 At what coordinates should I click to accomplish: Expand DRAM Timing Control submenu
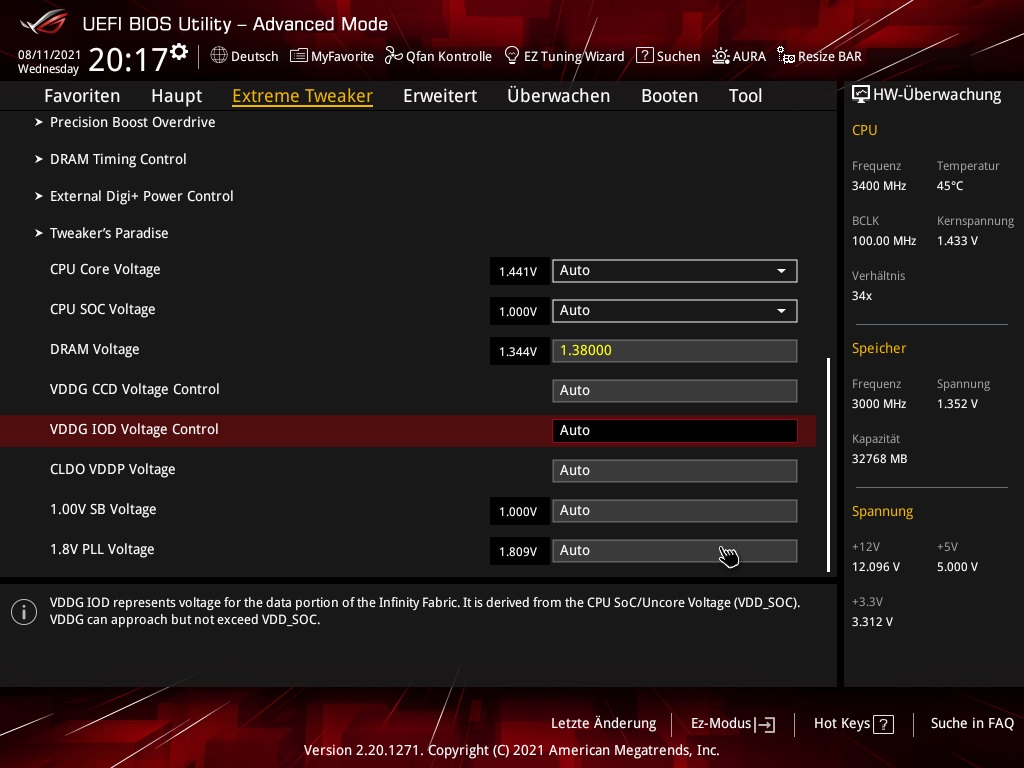tap(118, 159)
